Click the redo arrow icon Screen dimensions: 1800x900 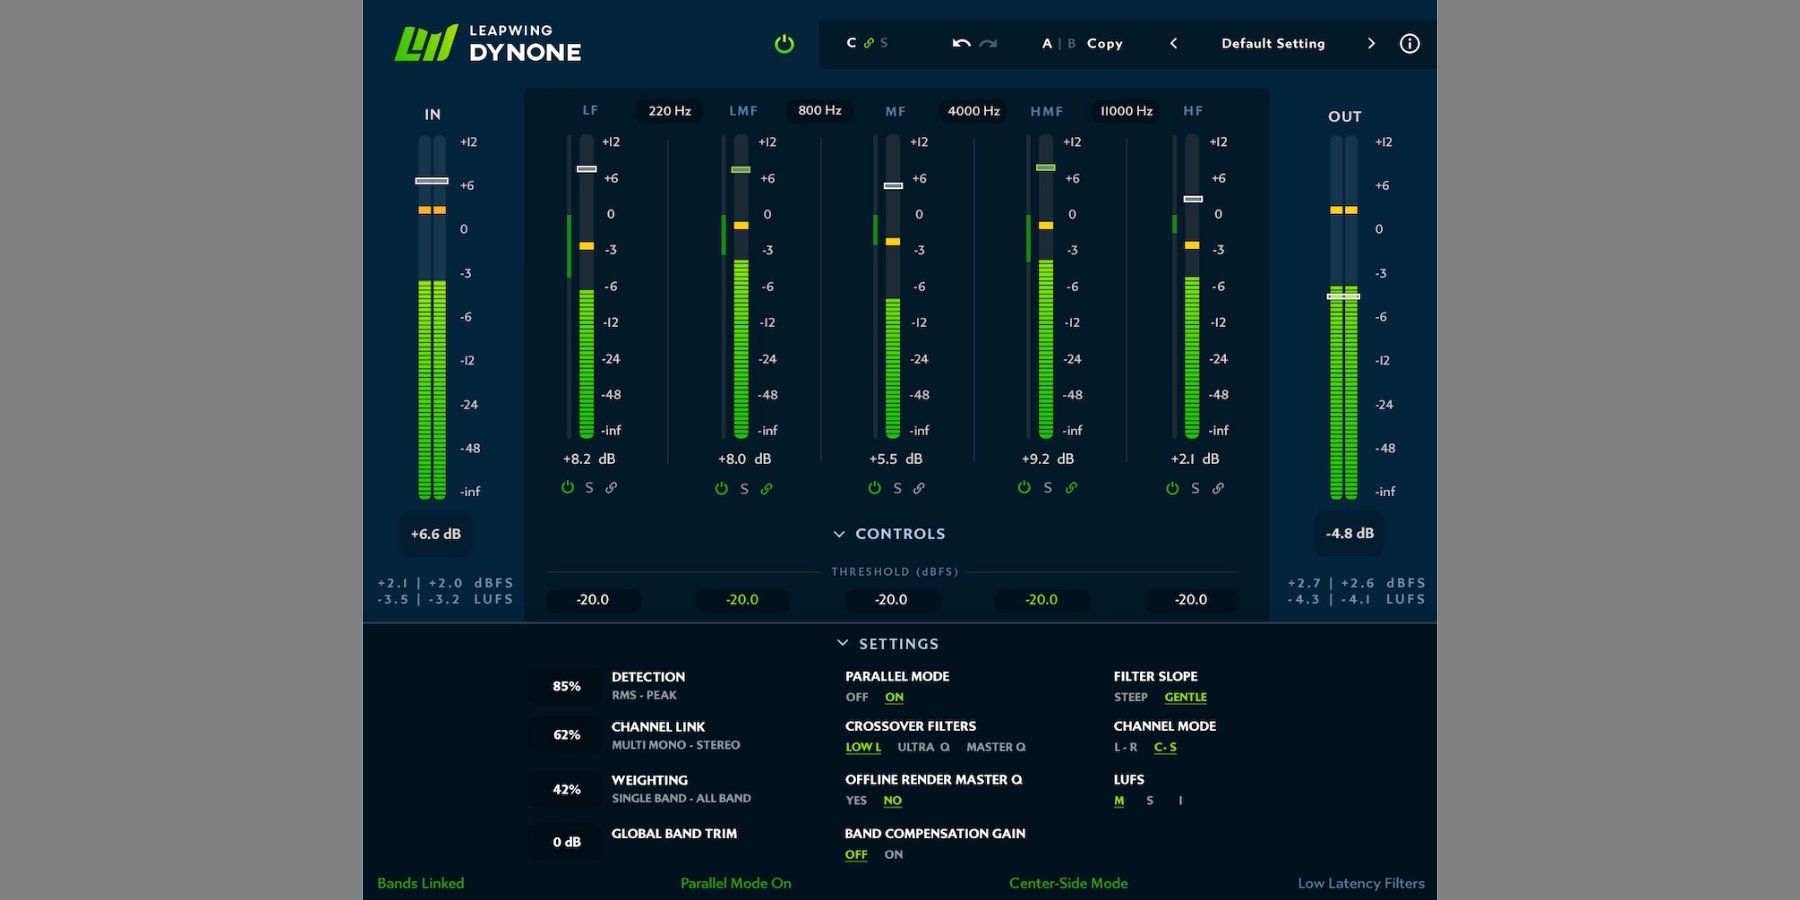coord(988,44)
